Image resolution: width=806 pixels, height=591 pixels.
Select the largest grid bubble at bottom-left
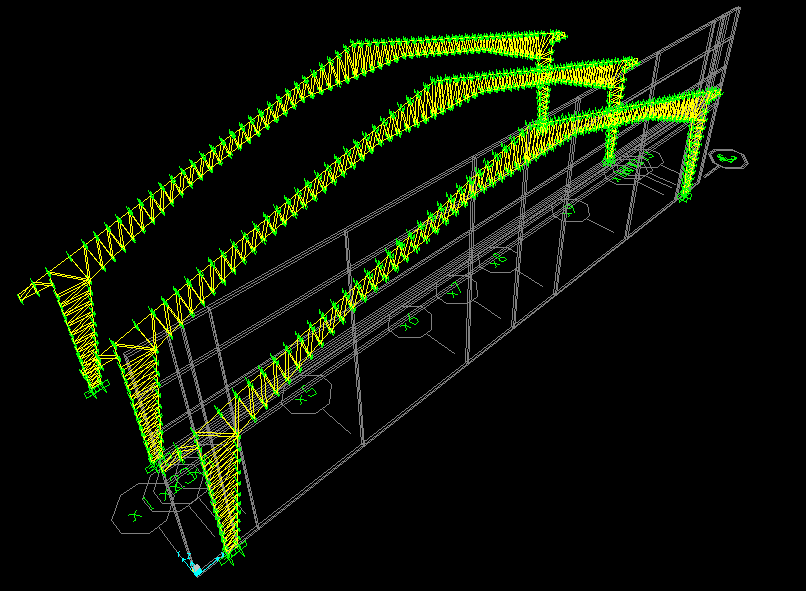coord(135,514)
